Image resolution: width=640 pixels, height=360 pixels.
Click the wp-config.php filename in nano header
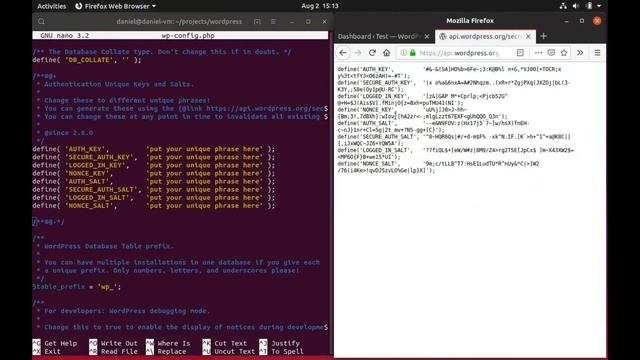pyautogui.click(x=188, y=36)
